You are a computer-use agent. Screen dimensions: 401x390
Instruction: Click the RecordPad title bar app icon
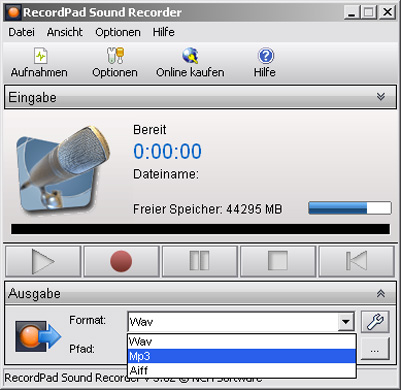tap(13, 12)
